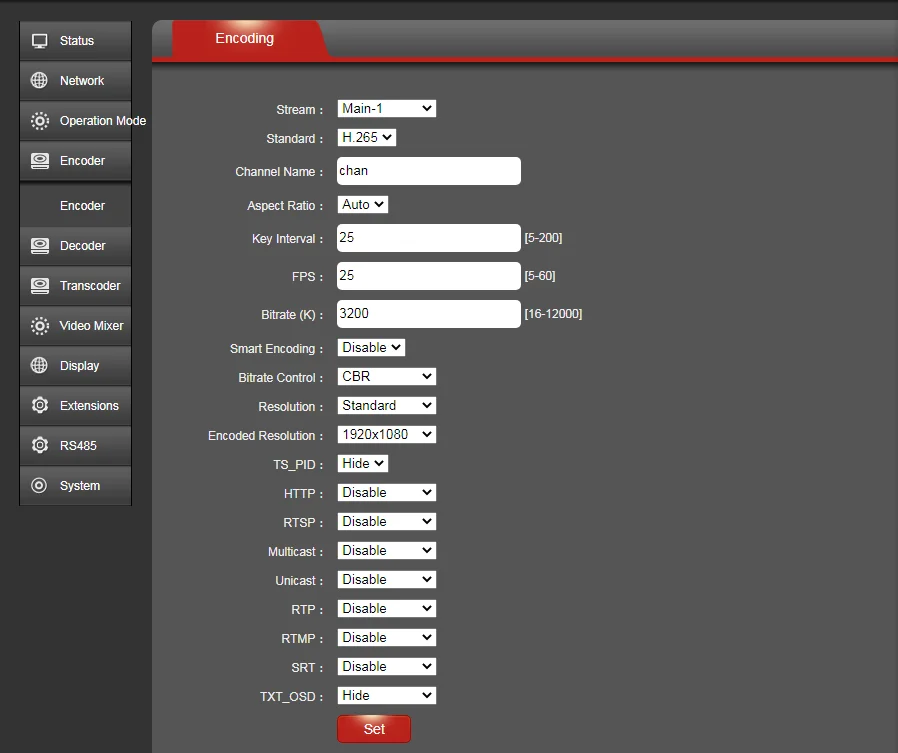Change the Standard from H.265
The image size is (898, 753).
pyautogui.click(x=366, y=138)
